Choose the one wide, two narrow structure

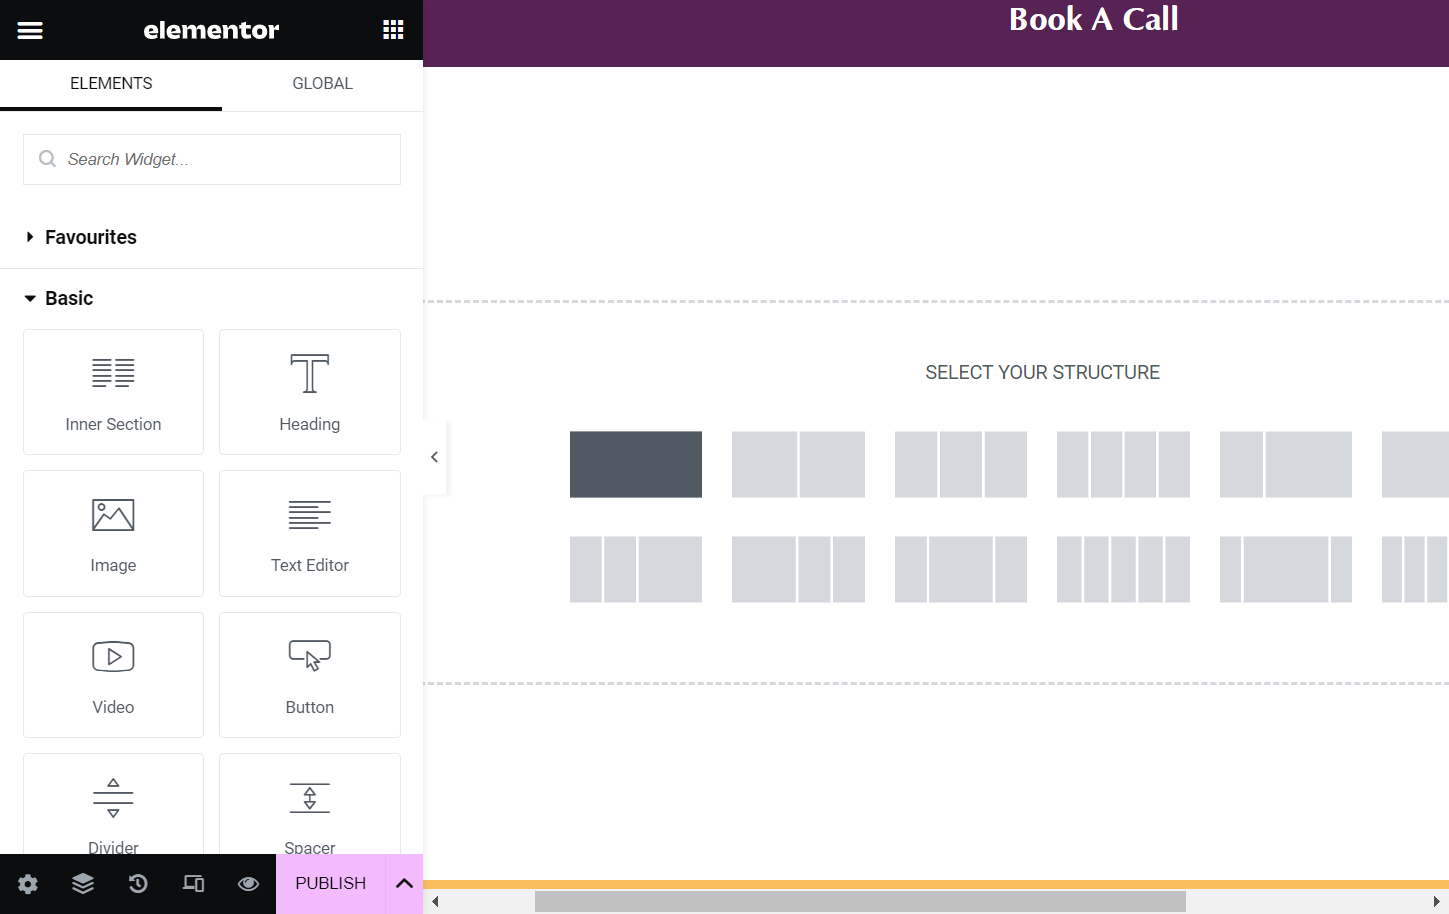coord(798,569)
